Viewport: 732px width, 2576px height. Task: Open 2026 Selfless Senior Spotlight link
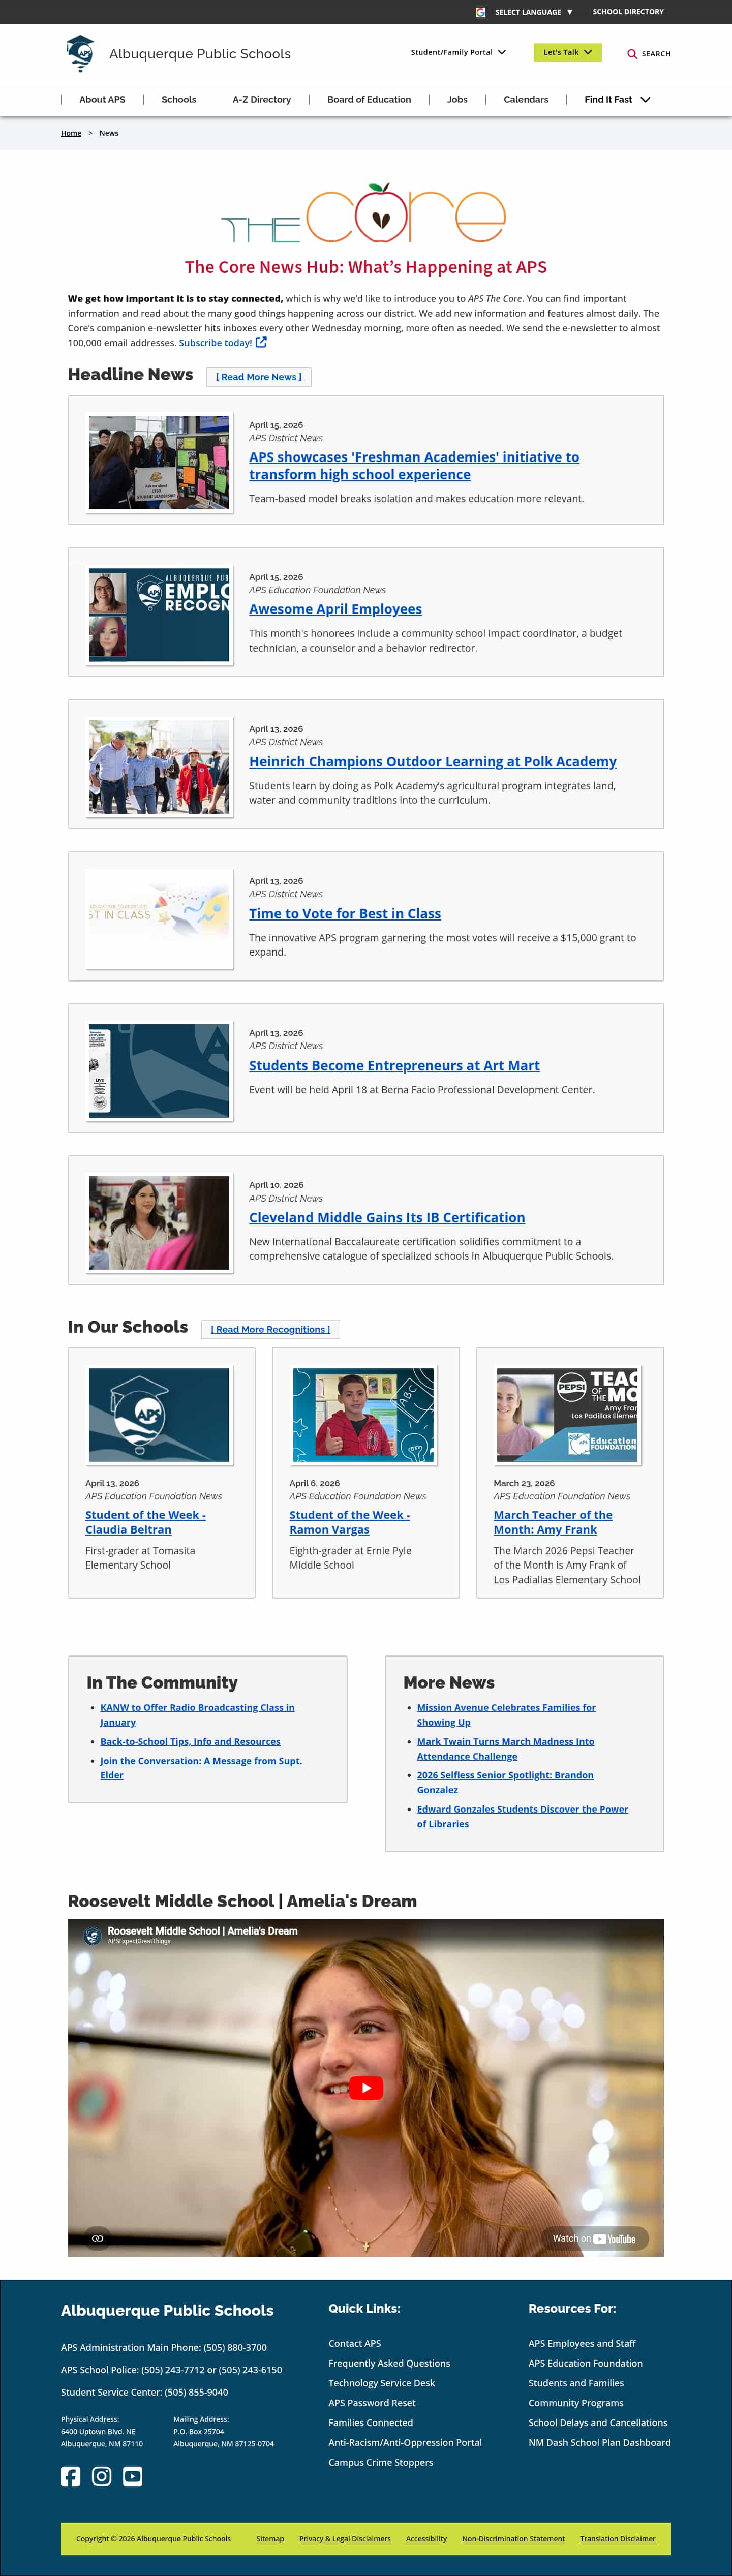[x=505, y=1782]
